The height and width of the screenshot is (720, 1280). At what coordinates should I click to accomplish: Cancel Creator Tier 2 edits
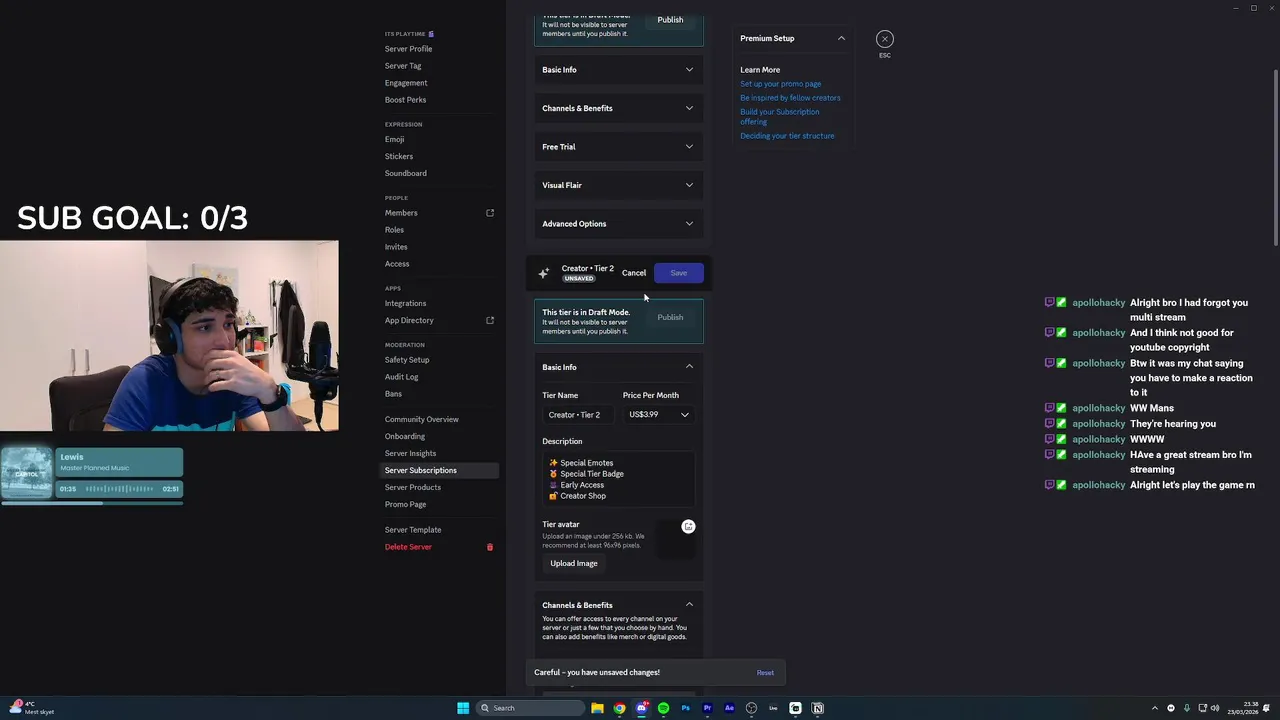(x=634, y=273)
